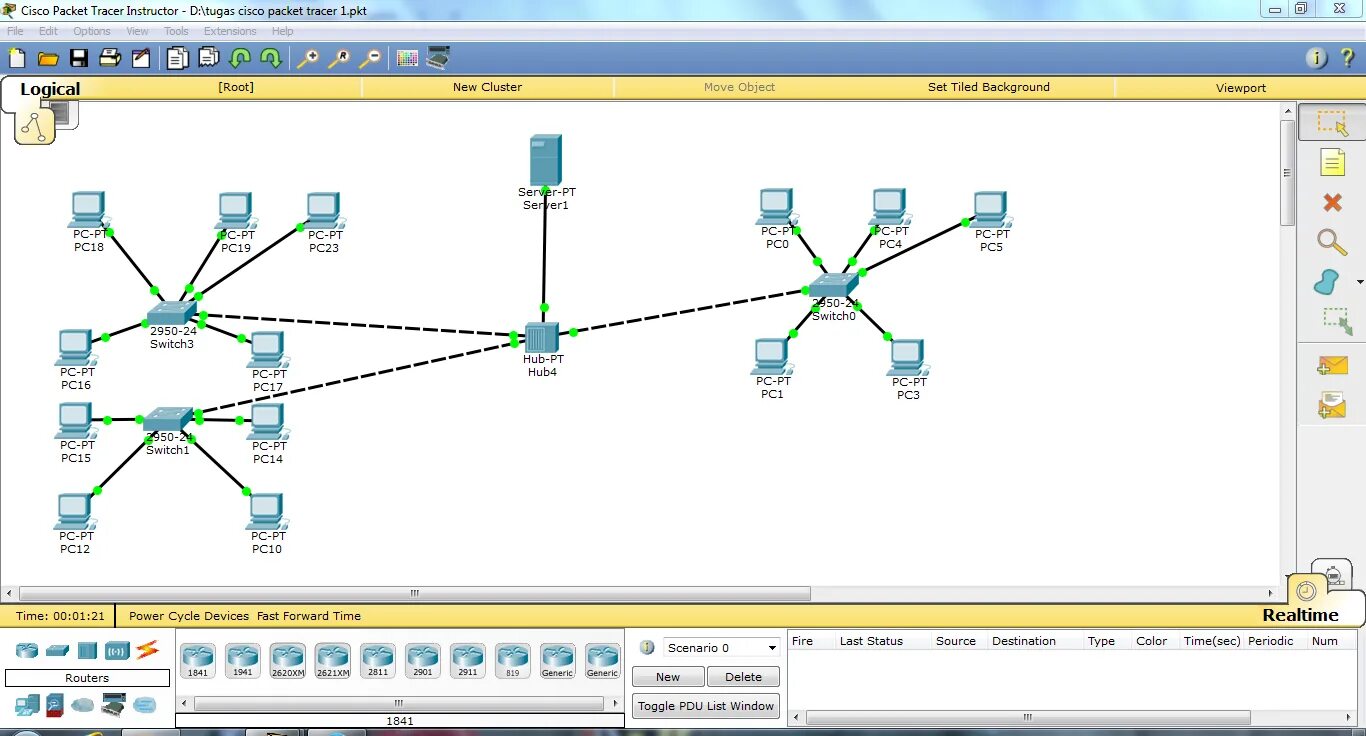Zoom out with the minus magnifier icon

[x=370, y=58]
